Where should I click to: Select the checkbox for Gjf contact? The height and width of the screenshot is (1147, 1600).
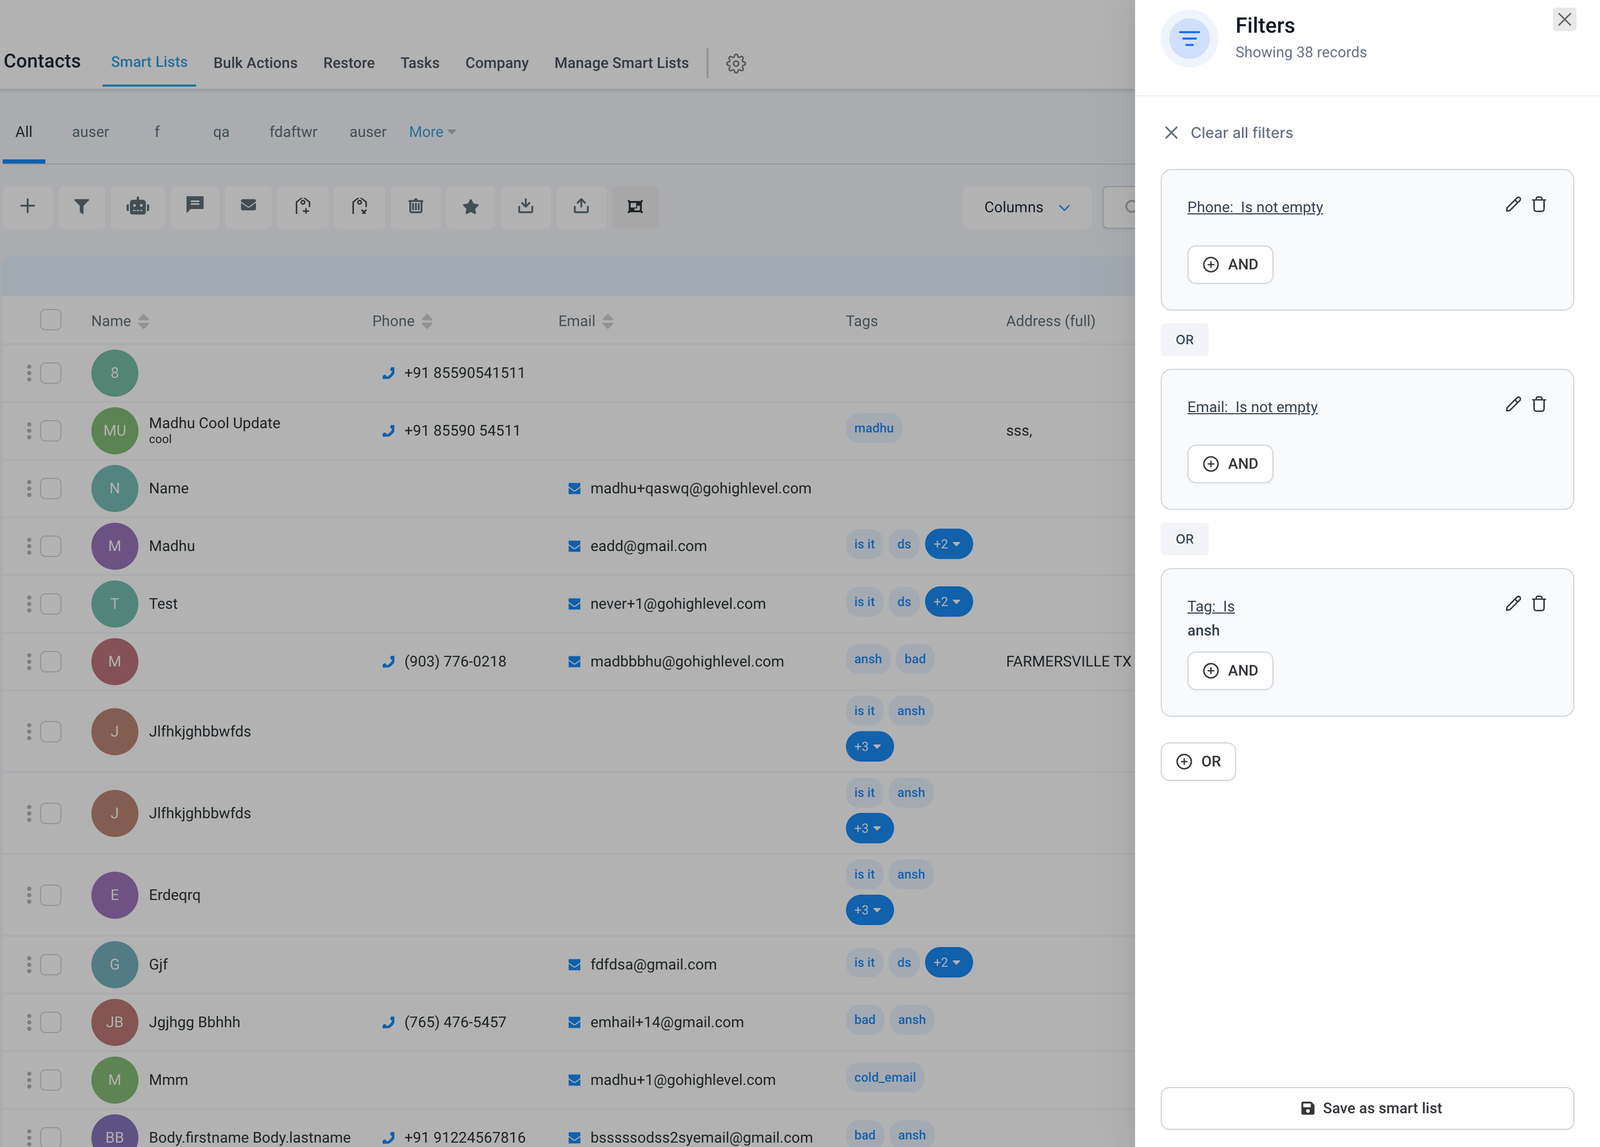coord(51,965)
